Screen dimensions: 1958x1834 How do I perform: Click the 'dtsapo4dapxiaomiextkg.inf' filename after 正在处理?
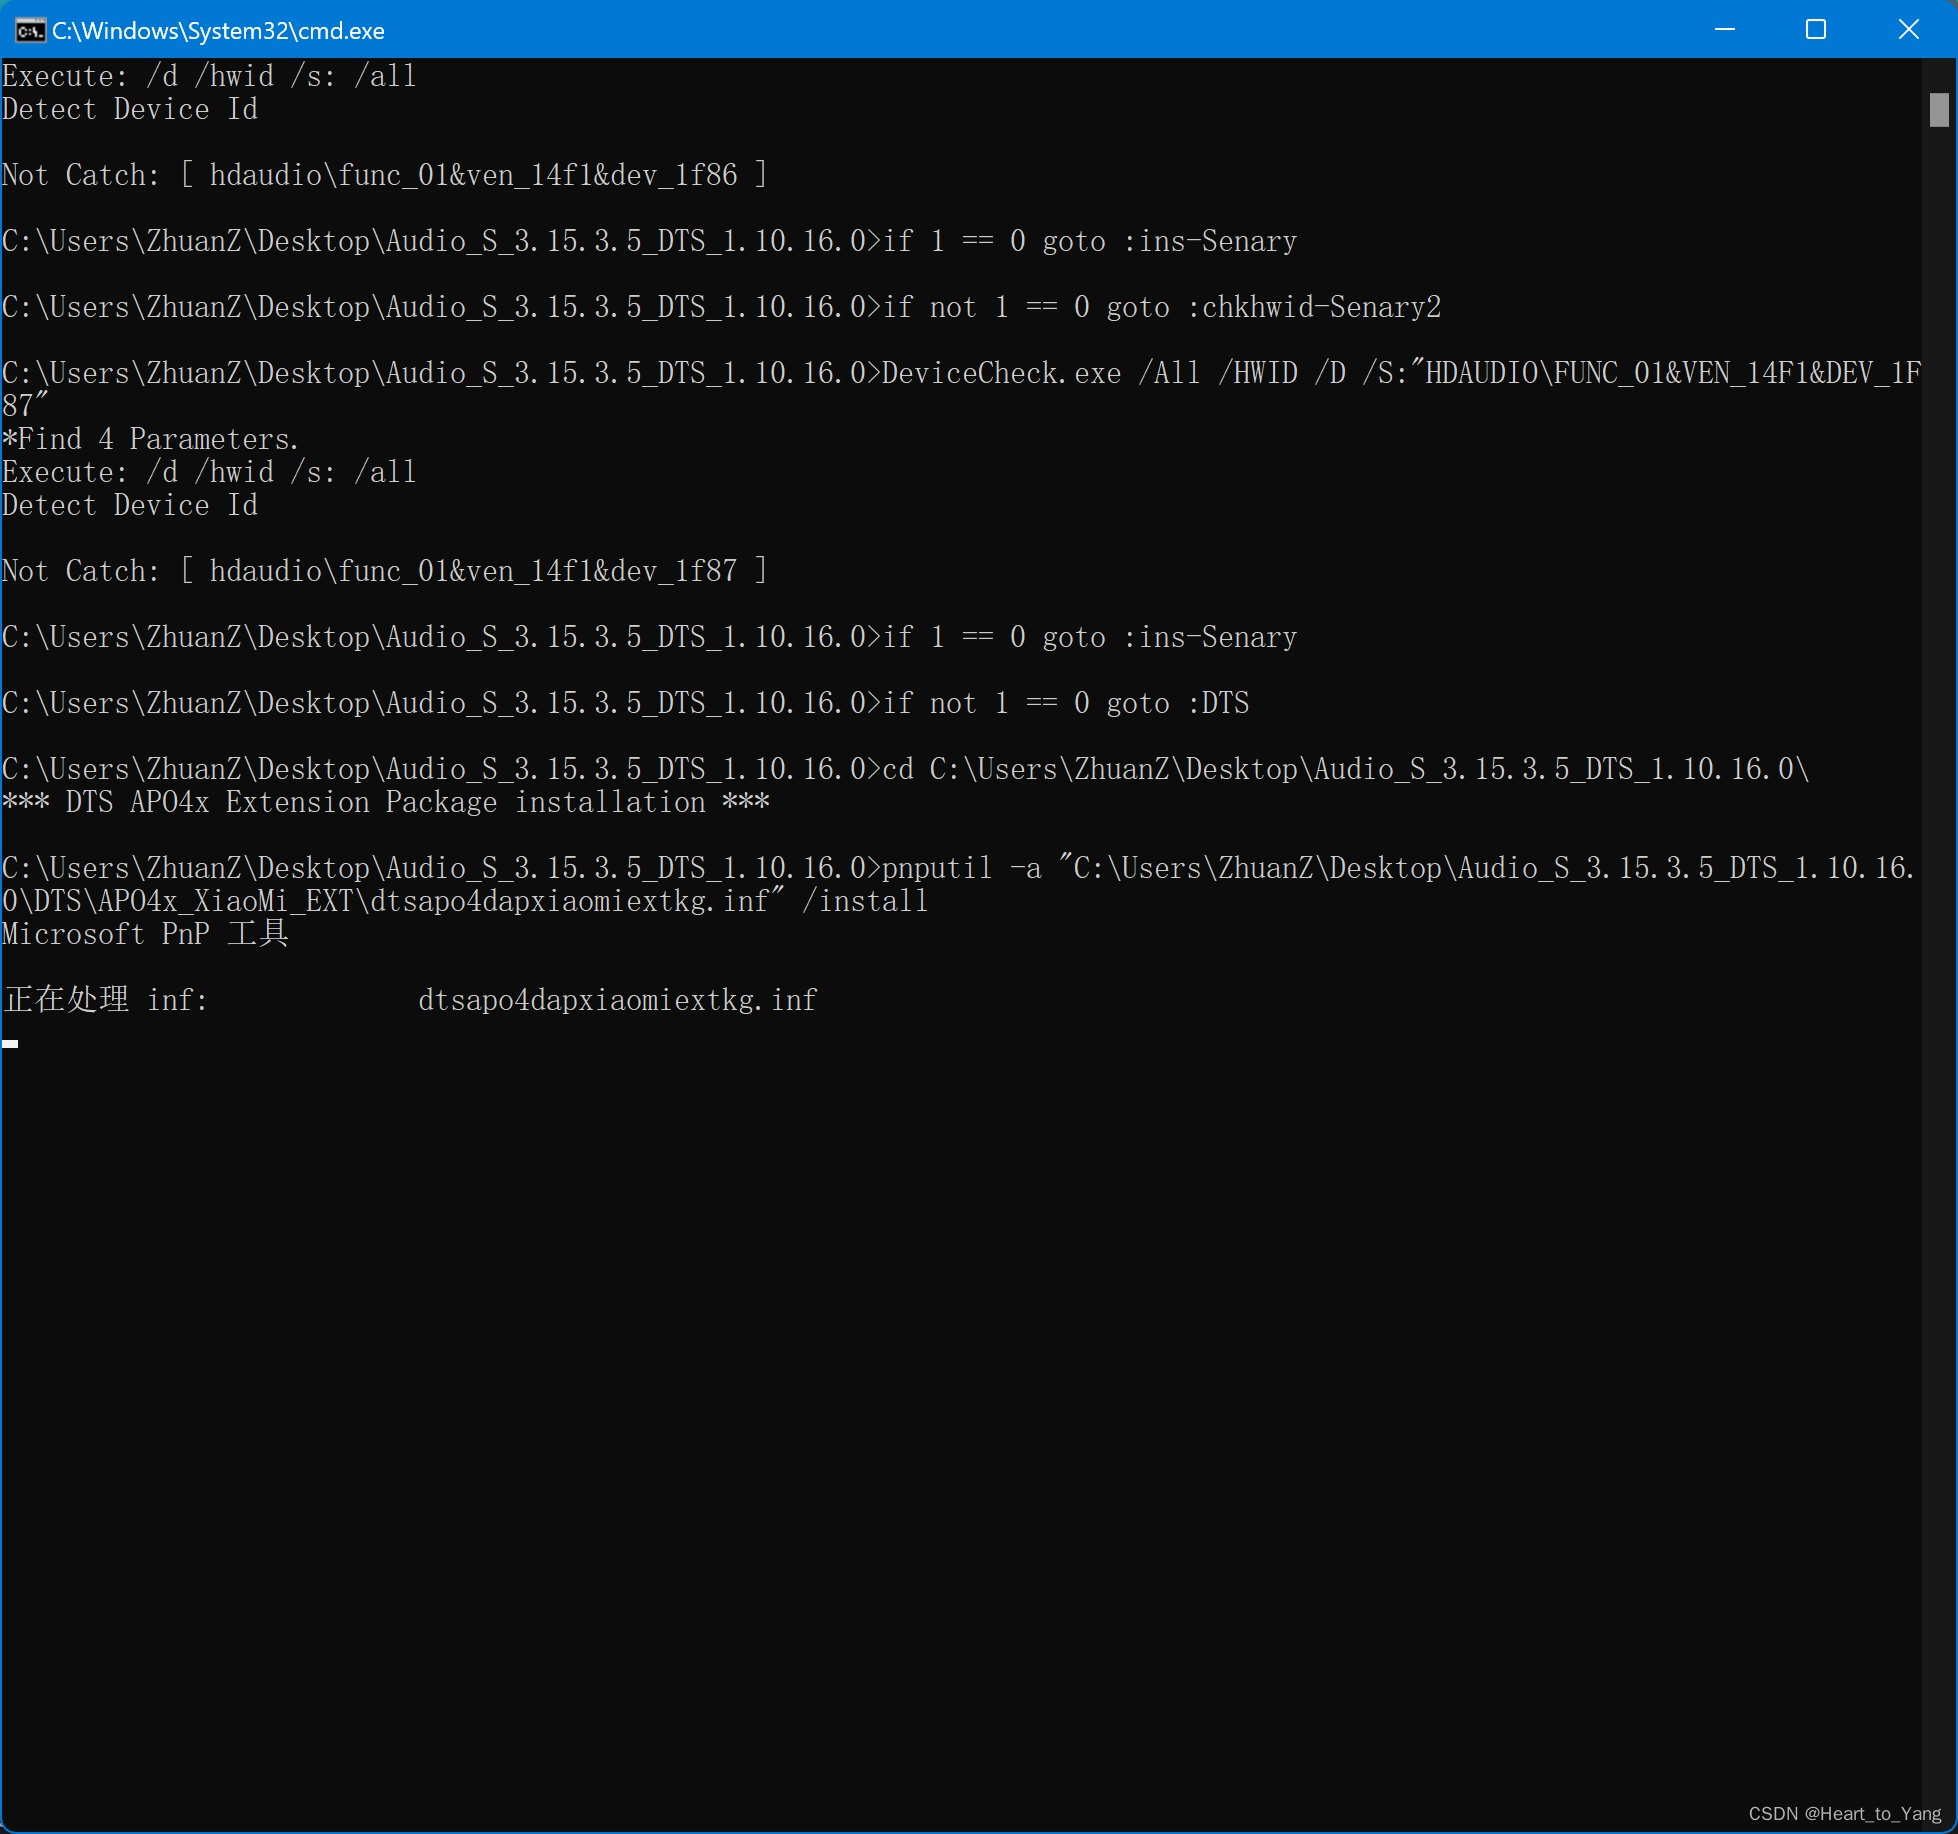tap(617, 1000)
